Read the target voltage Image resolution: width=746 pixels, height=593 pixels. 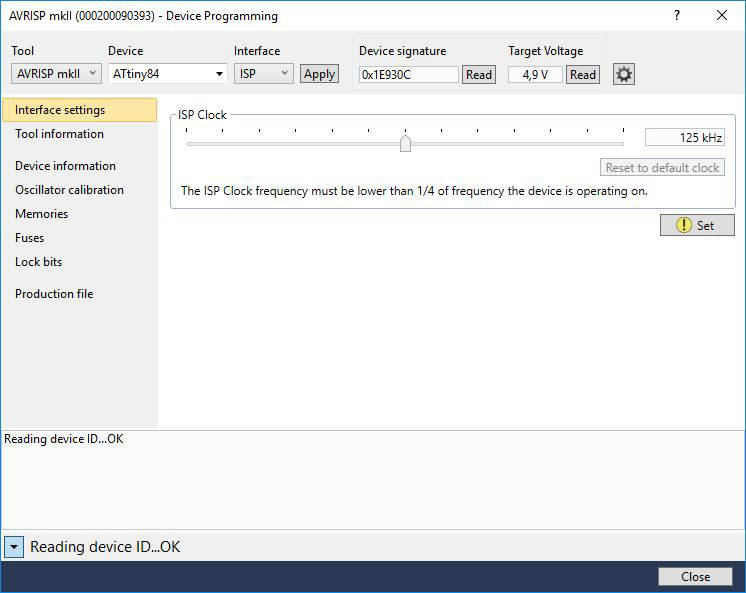pos(582,74)
